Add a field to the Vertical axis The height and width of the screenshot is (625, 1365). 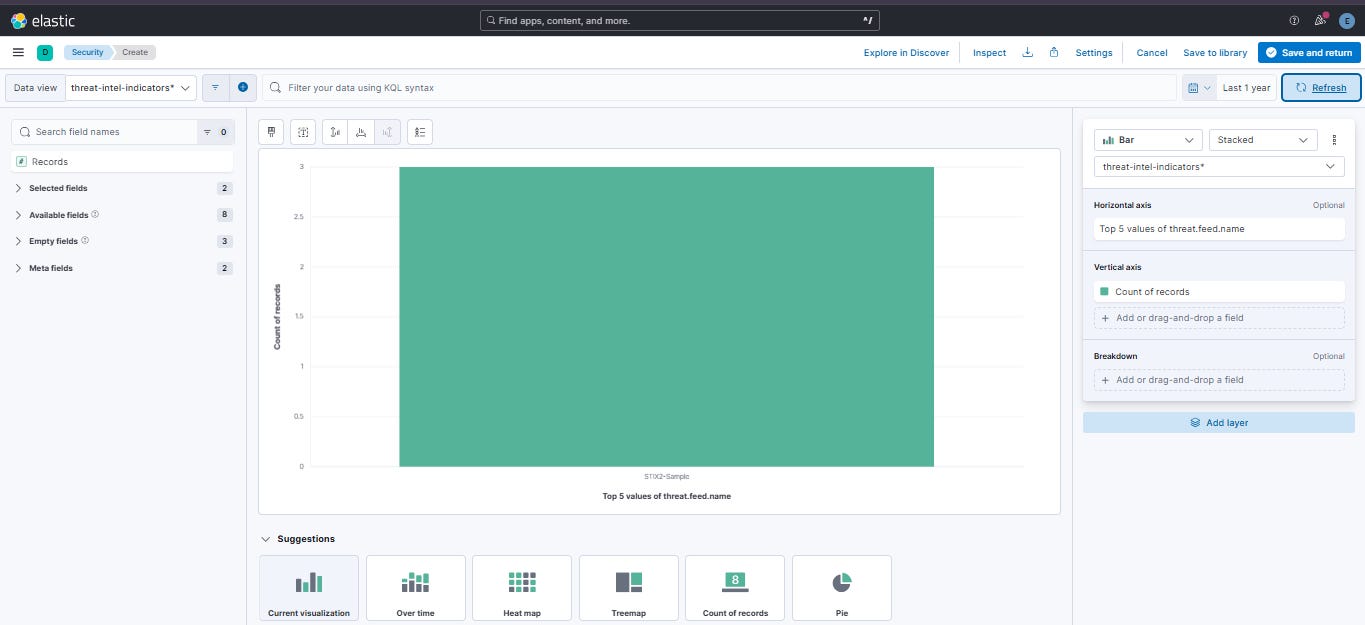[x=1219, y=318]
